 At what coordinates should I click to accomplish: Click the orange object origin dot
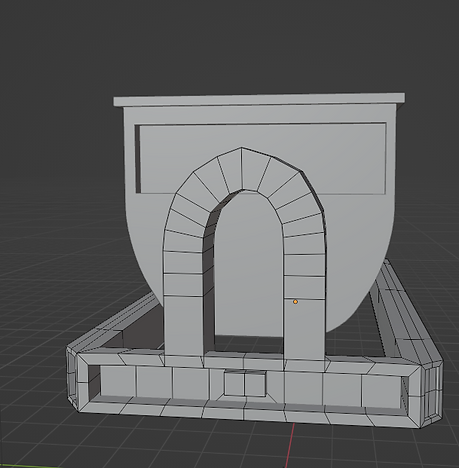point(295,302)
